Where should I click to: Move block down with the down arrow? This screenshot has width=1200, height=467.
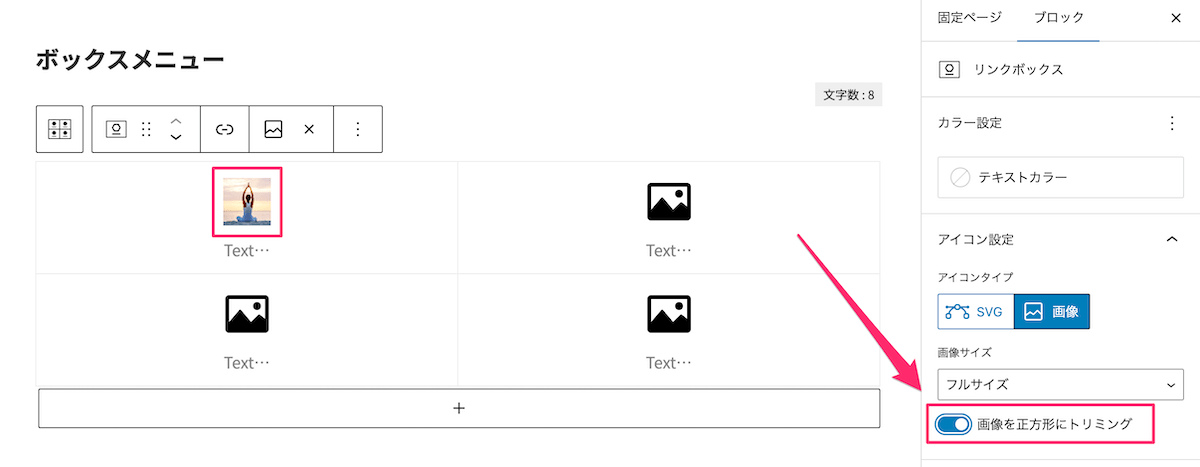[176, 138]
